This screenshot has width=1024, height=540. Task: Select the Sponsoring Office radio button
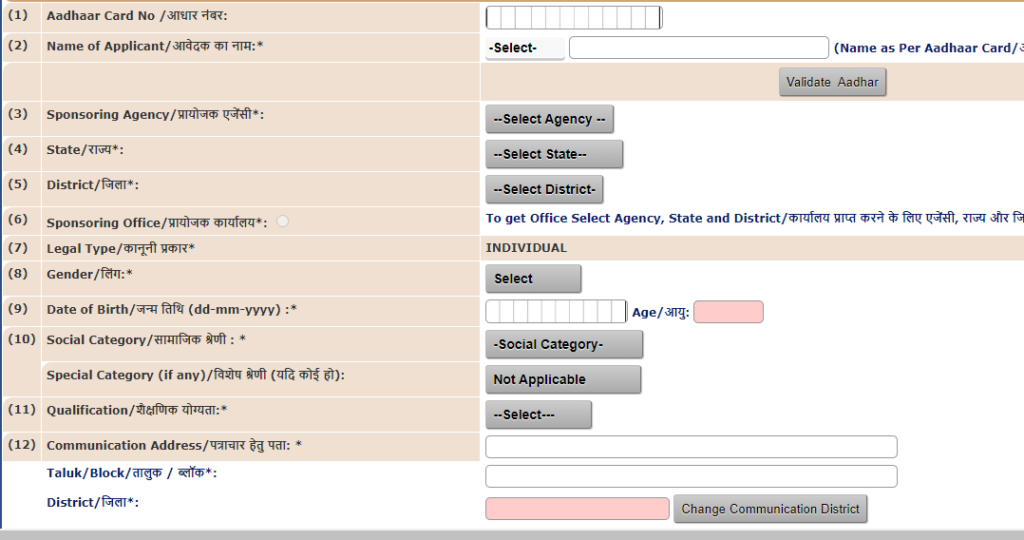[x=282, y=221]
